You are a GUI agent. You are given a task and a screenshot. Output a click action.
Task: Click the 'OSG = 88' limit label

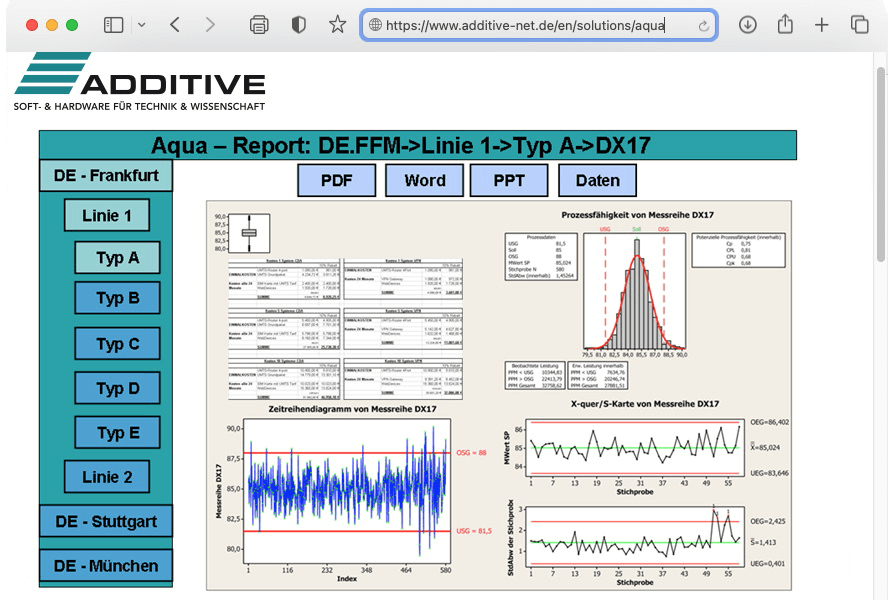pyautogui.click(x=472, y=453)
